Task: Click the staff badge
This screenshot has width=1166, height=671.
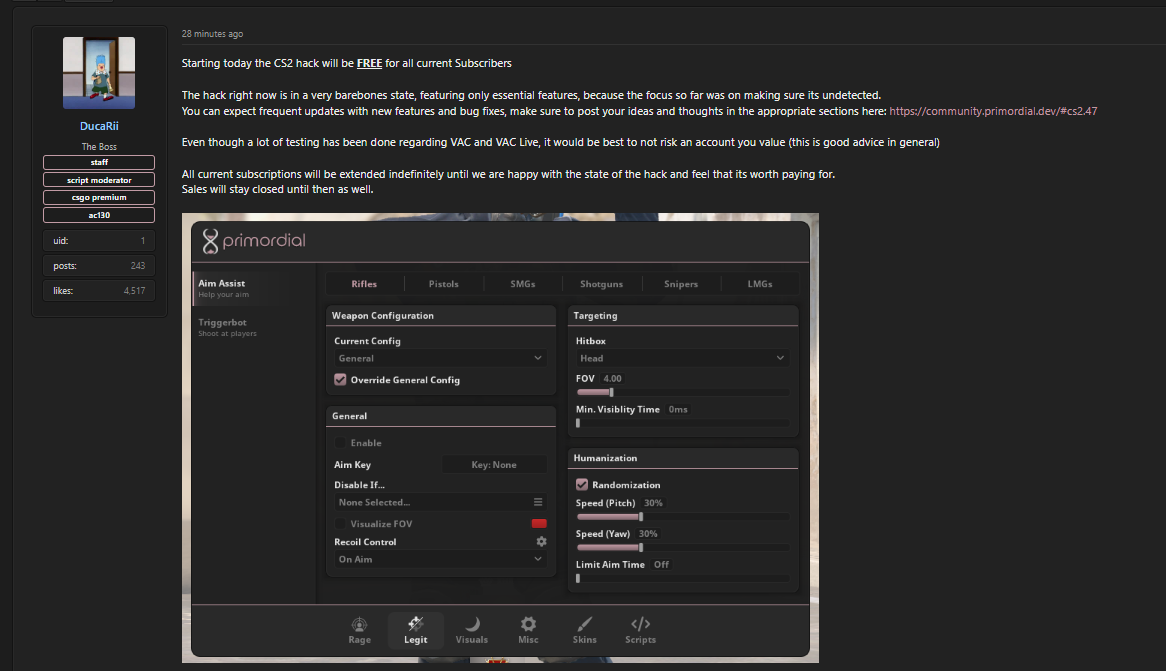Action: pyautogui.click(x=99, y=162)
